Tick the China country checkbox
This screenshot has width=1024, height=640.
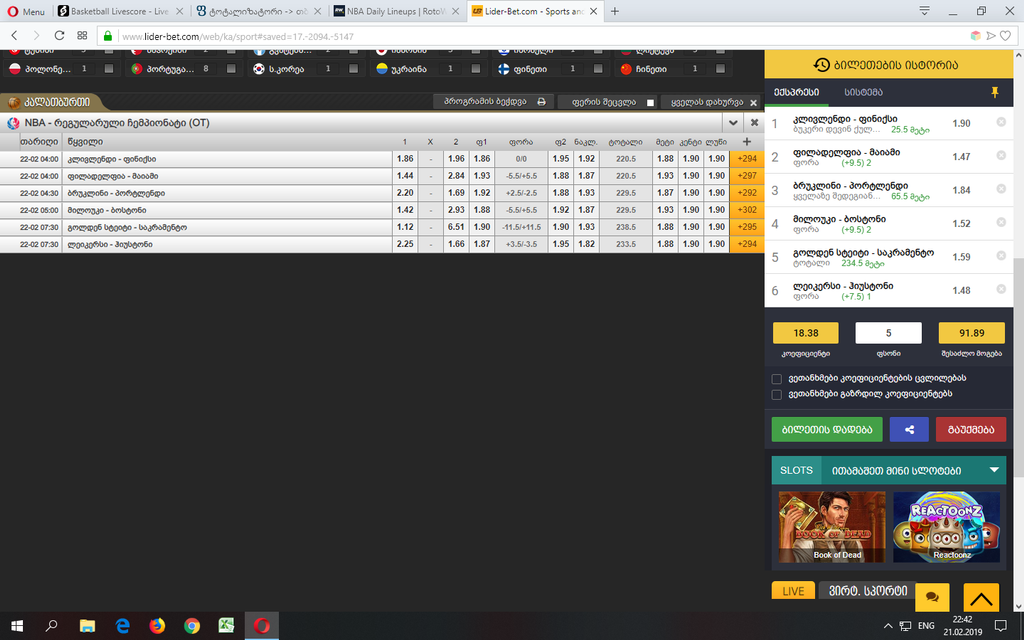720,69
